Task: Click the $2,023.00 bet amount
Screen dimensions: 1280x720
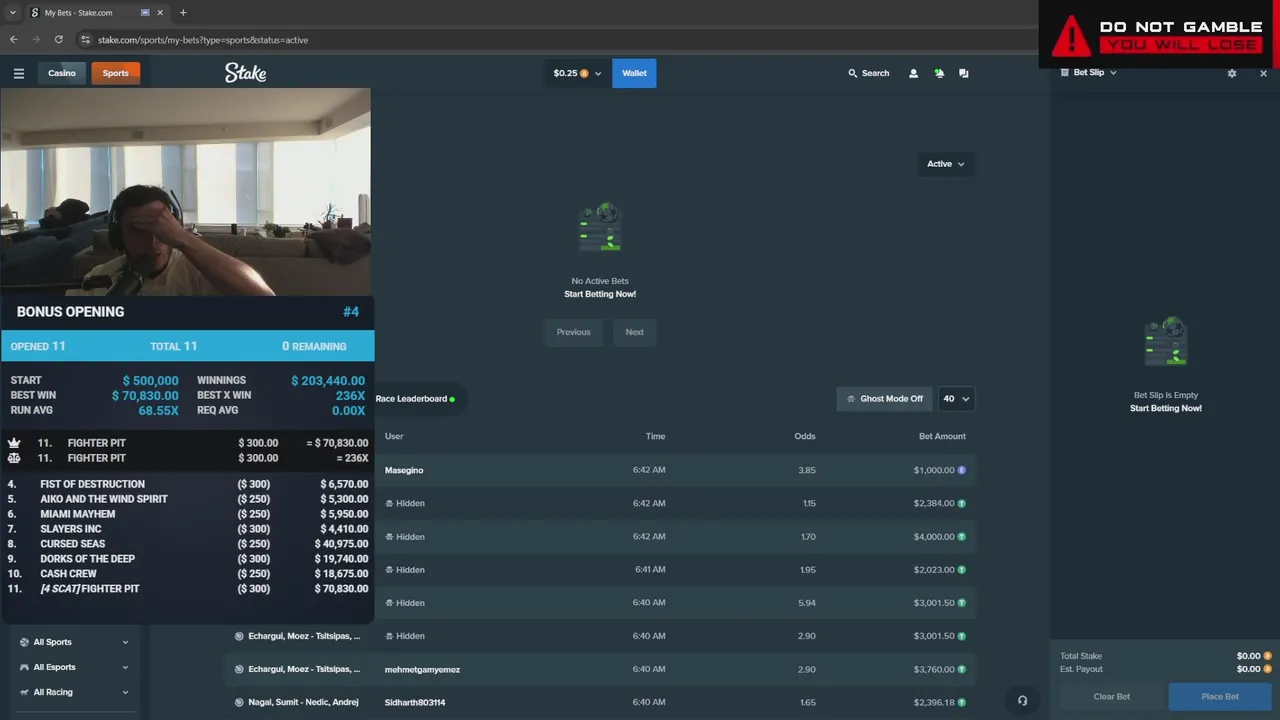Action: click(934, 570)
